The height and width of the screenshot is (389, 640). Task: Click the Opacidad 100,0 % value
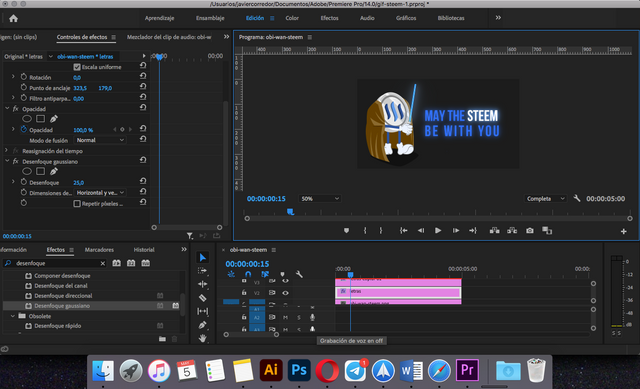pyautogui.click(x=83, y=130)
